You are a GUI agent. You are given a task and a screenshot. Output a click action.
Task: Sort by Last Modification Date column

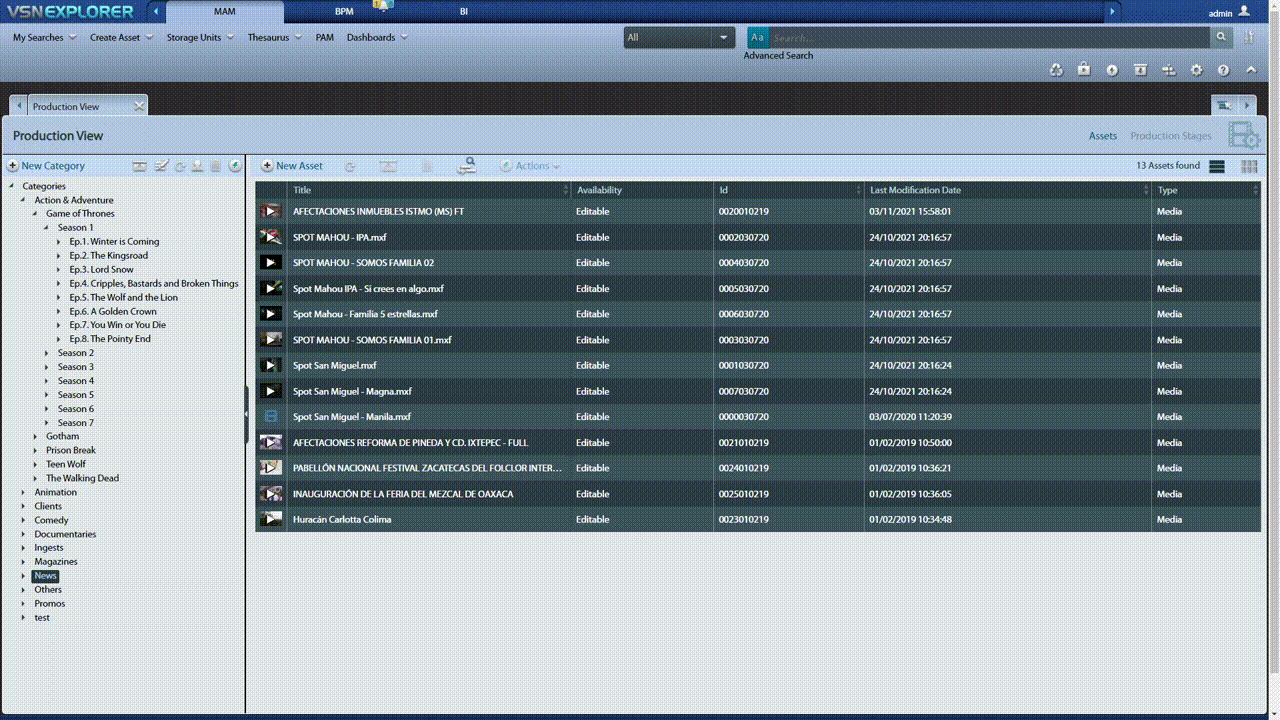pyautogui.click(x=1007, y=190)
